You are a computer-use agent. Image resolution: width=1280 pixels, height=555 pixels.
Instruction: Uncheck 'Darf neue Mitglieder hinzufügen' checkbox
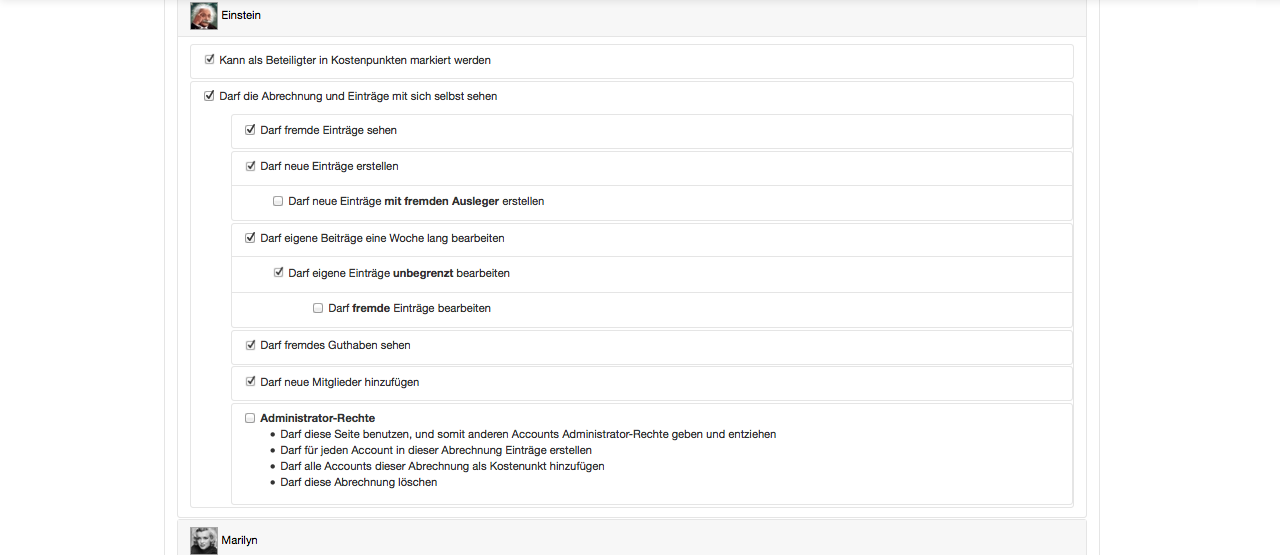[x=251, y=381]
